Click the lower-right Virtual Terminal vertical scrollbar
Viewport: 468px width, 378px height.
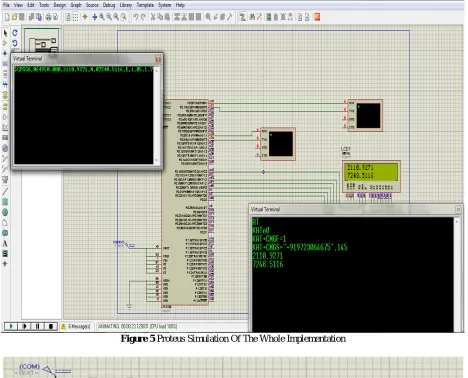click(457, 274)
